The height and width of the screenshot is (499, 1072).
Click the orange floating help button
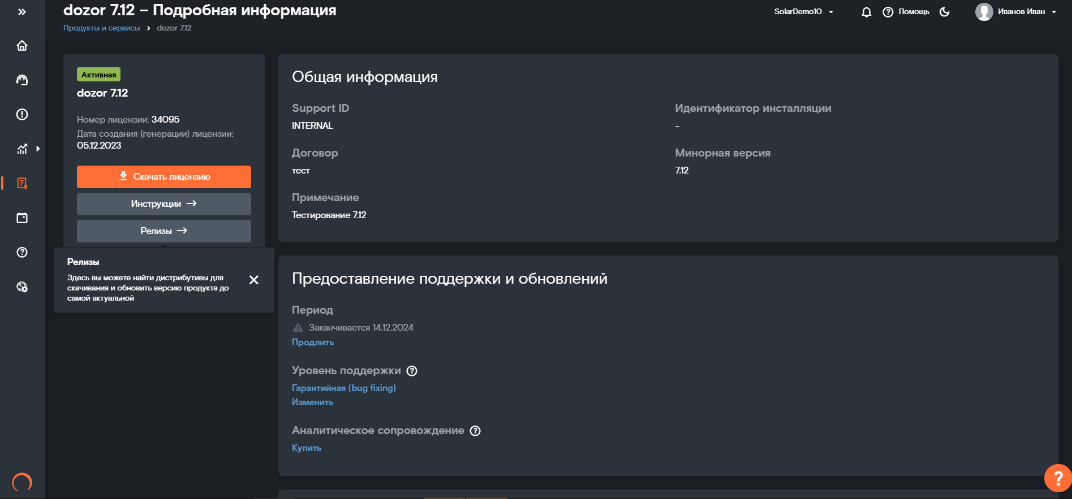coord(1056,478)
